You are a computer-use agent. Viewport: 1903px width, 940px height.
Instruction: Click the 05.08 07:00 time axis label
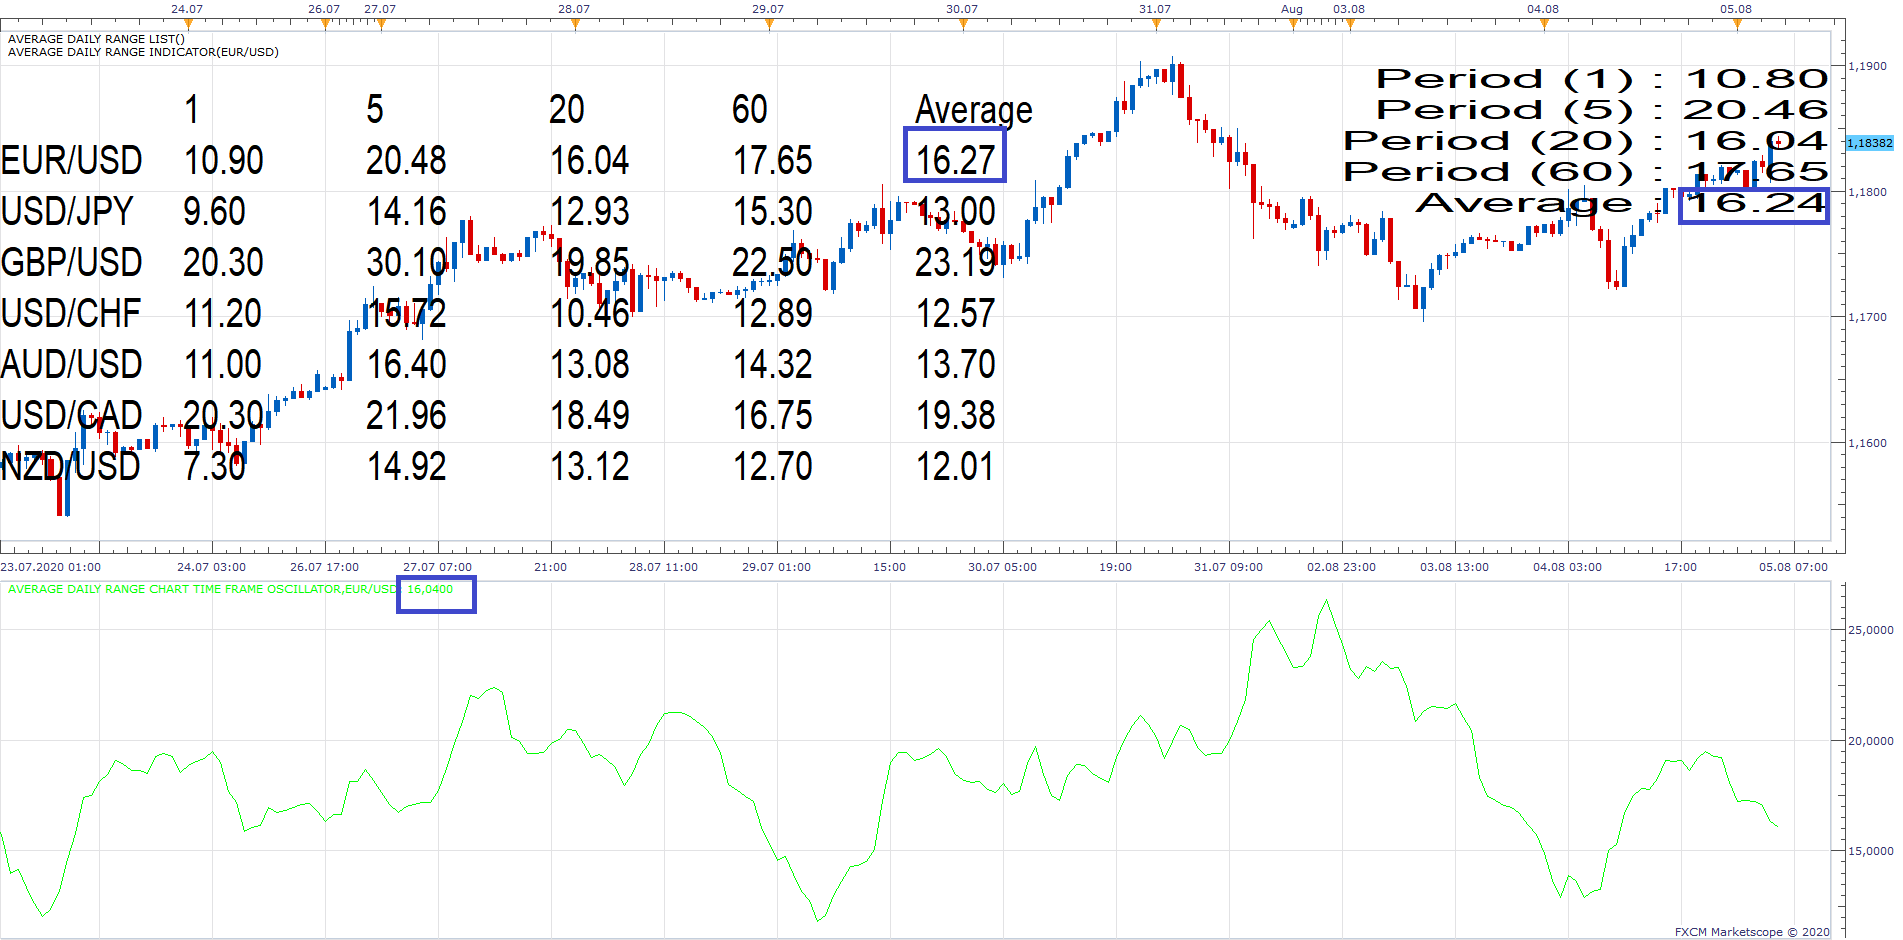1793,567
